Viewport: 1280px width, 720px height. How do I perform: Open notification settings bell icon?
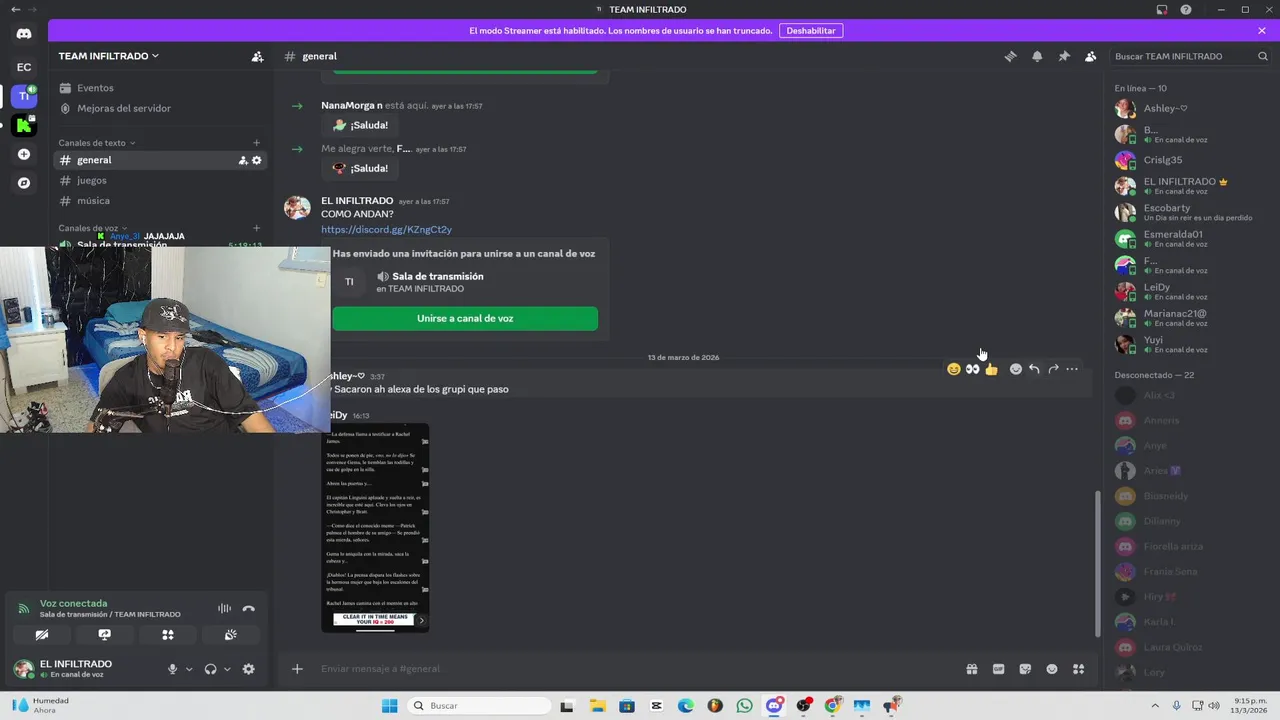pos(1037,56)
